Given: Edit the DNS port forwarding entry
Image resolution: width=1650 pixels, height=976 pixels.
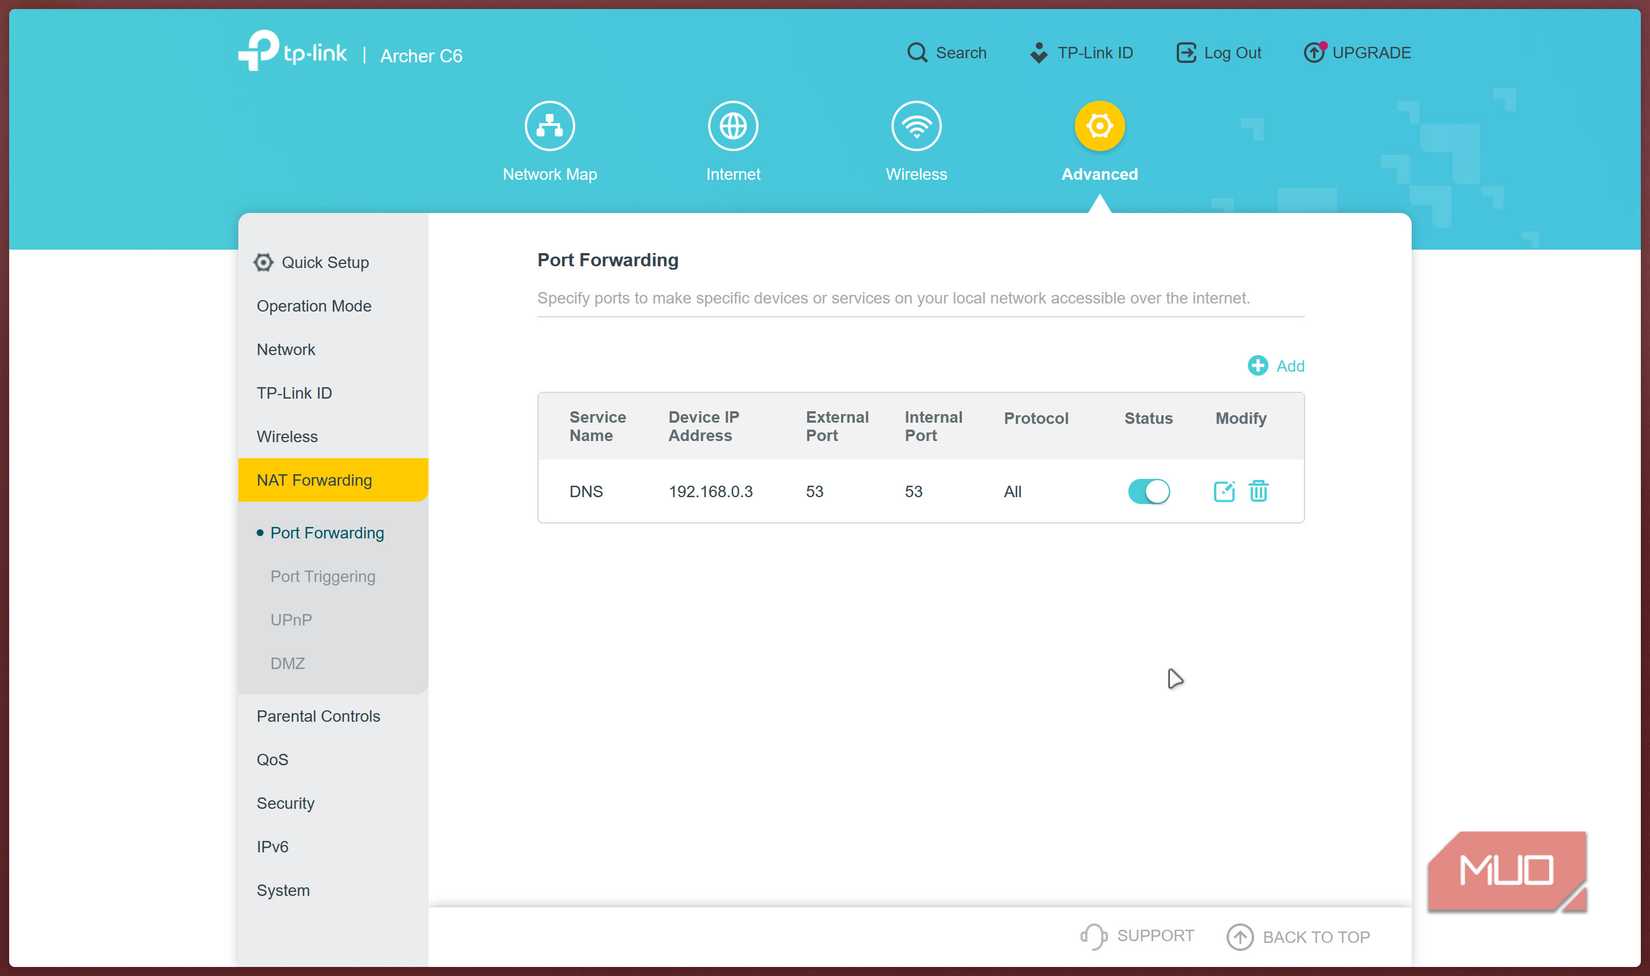Looking at the screenshot, I should [1224, 491].
